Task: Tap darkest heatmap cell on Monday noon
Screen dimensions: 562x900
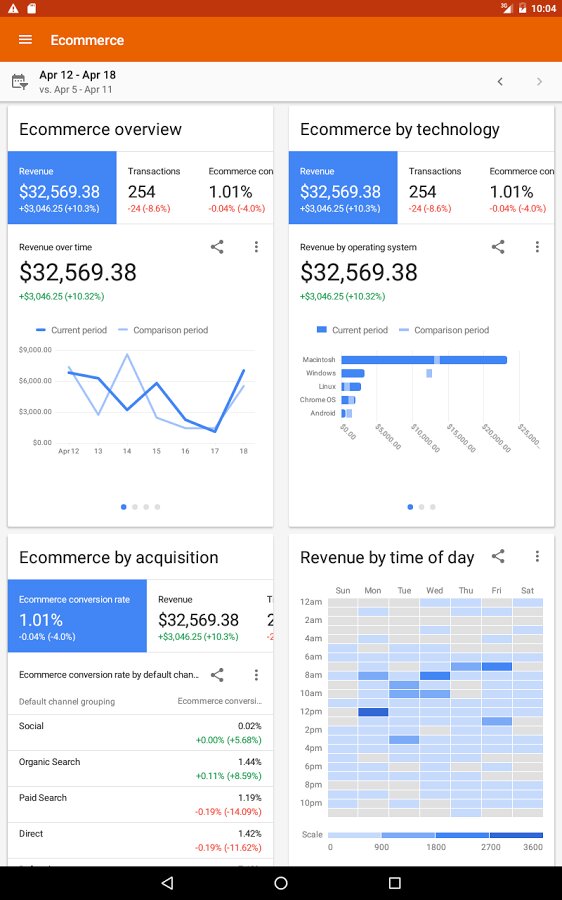Action: coord(373,712)
